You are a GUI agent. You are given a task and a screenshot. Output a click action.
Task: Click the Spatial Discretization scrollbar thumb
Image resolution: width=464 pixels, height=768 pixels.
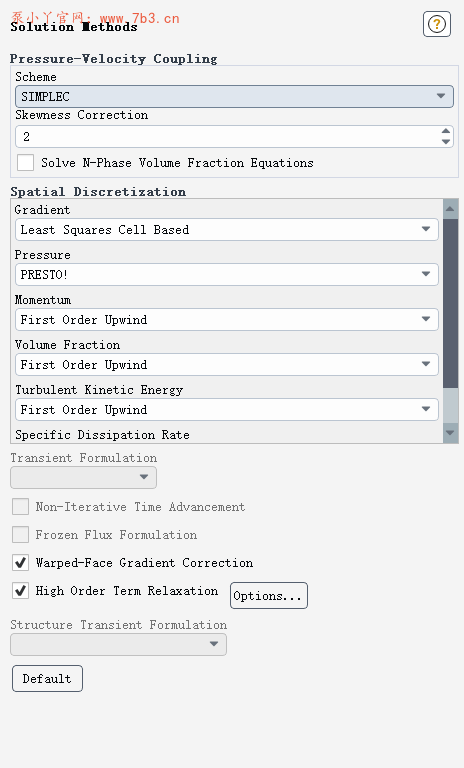click(450, 304)
